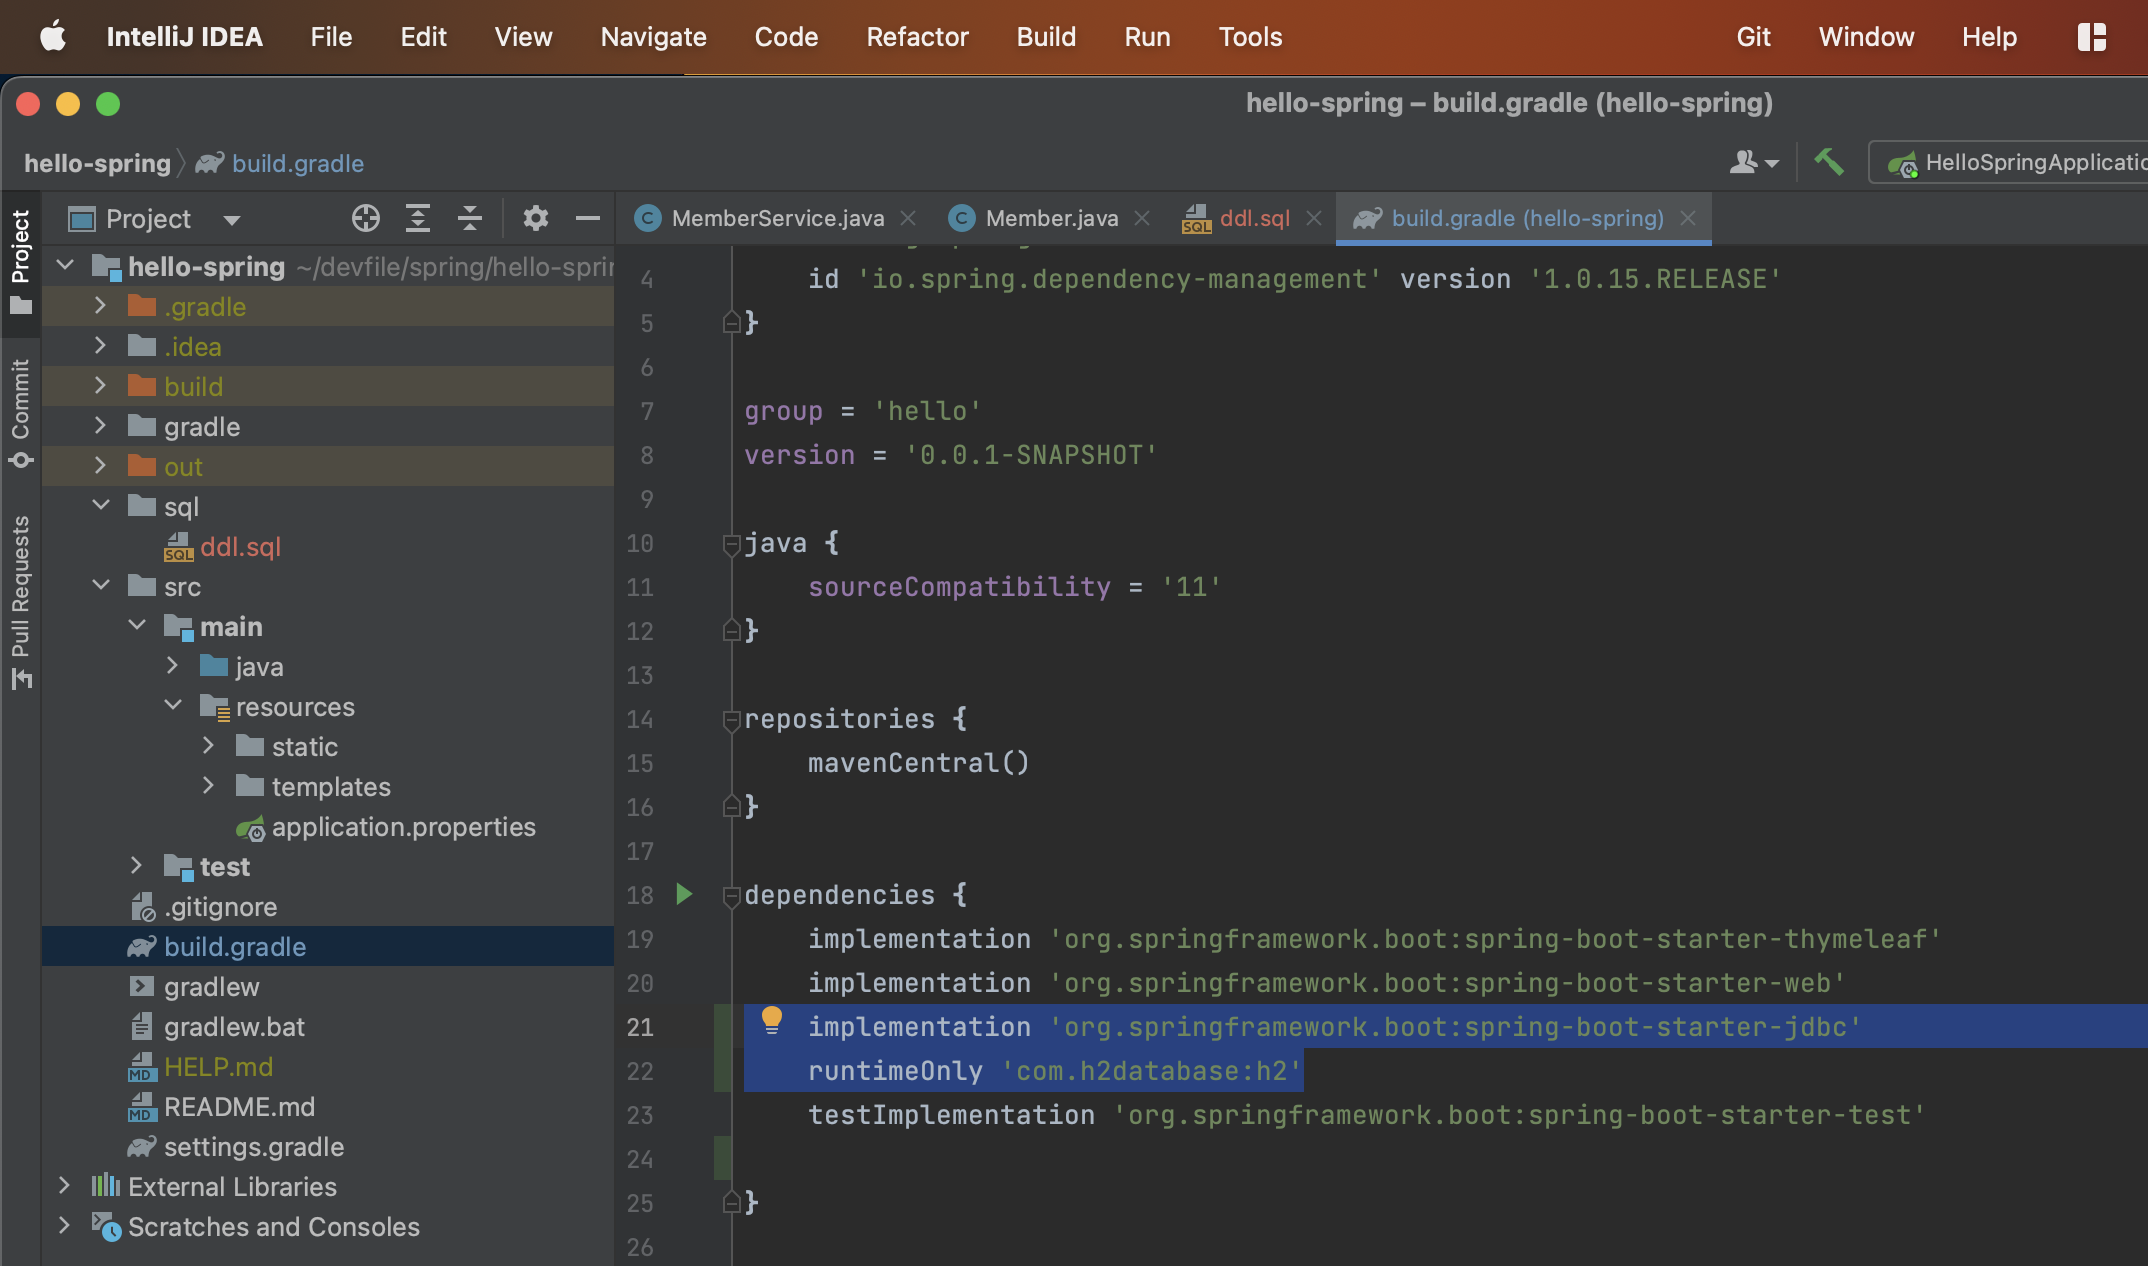Click the Build project hammer icon
2148x1266 pixels.
coord(1828,162)
